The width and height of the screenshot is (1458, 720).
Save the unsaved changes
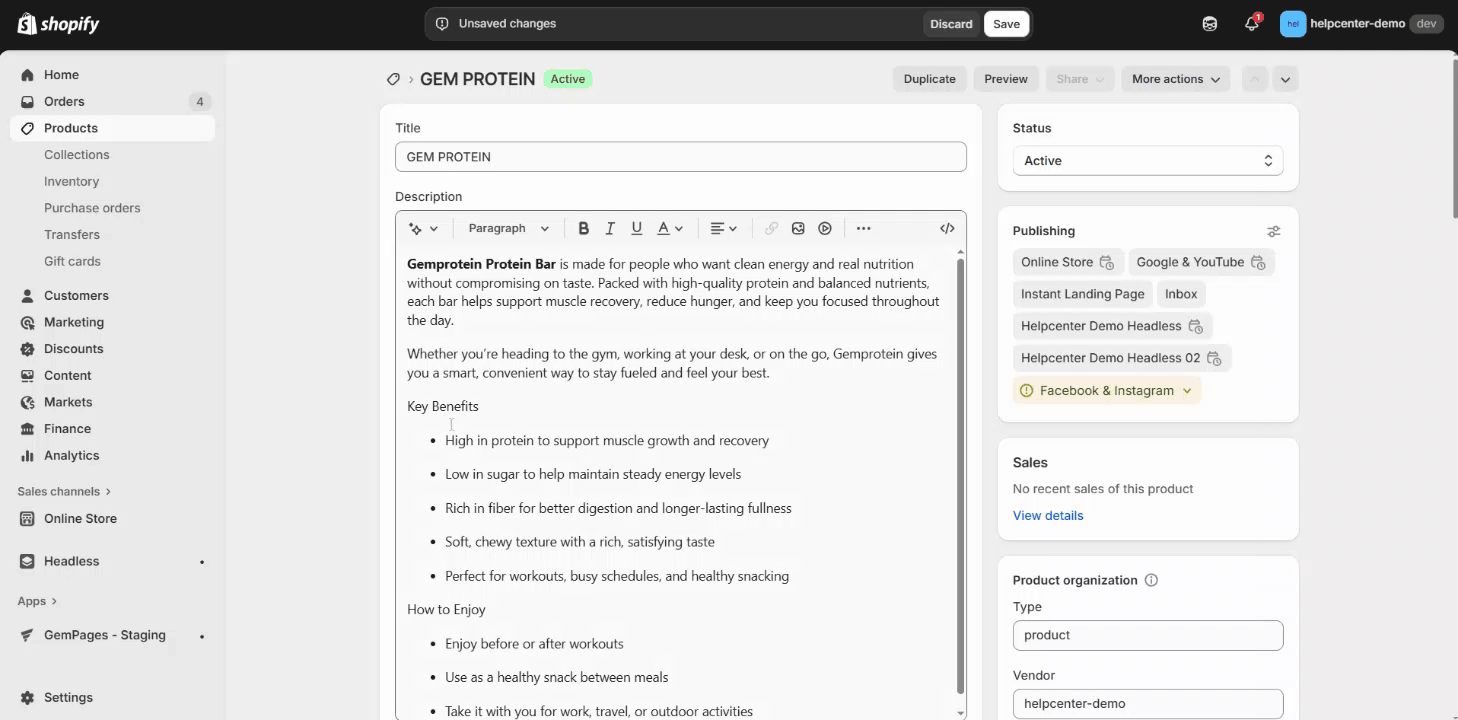1006,24
